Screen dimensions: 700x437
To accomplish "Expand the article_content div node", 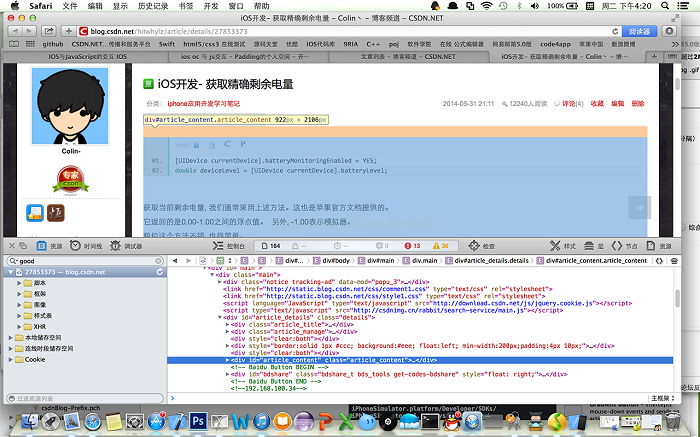I will (x=227, y=360).
